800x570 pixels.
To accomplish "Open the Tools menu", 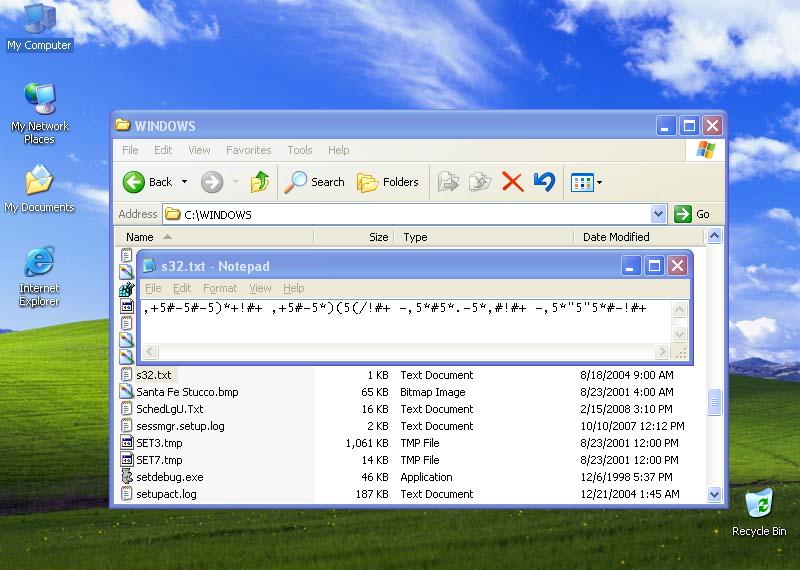I will (299, 150).
